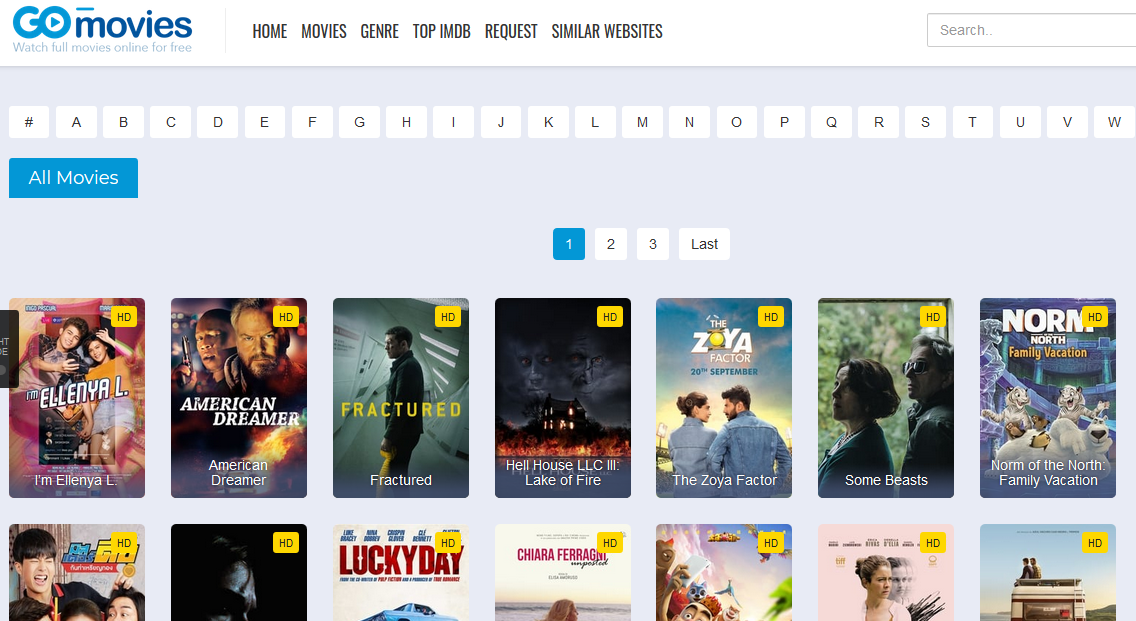Open the Thai comedy poster in second row
The image size is (1136, 621).
pyautogui.click(x=77, y=572)
